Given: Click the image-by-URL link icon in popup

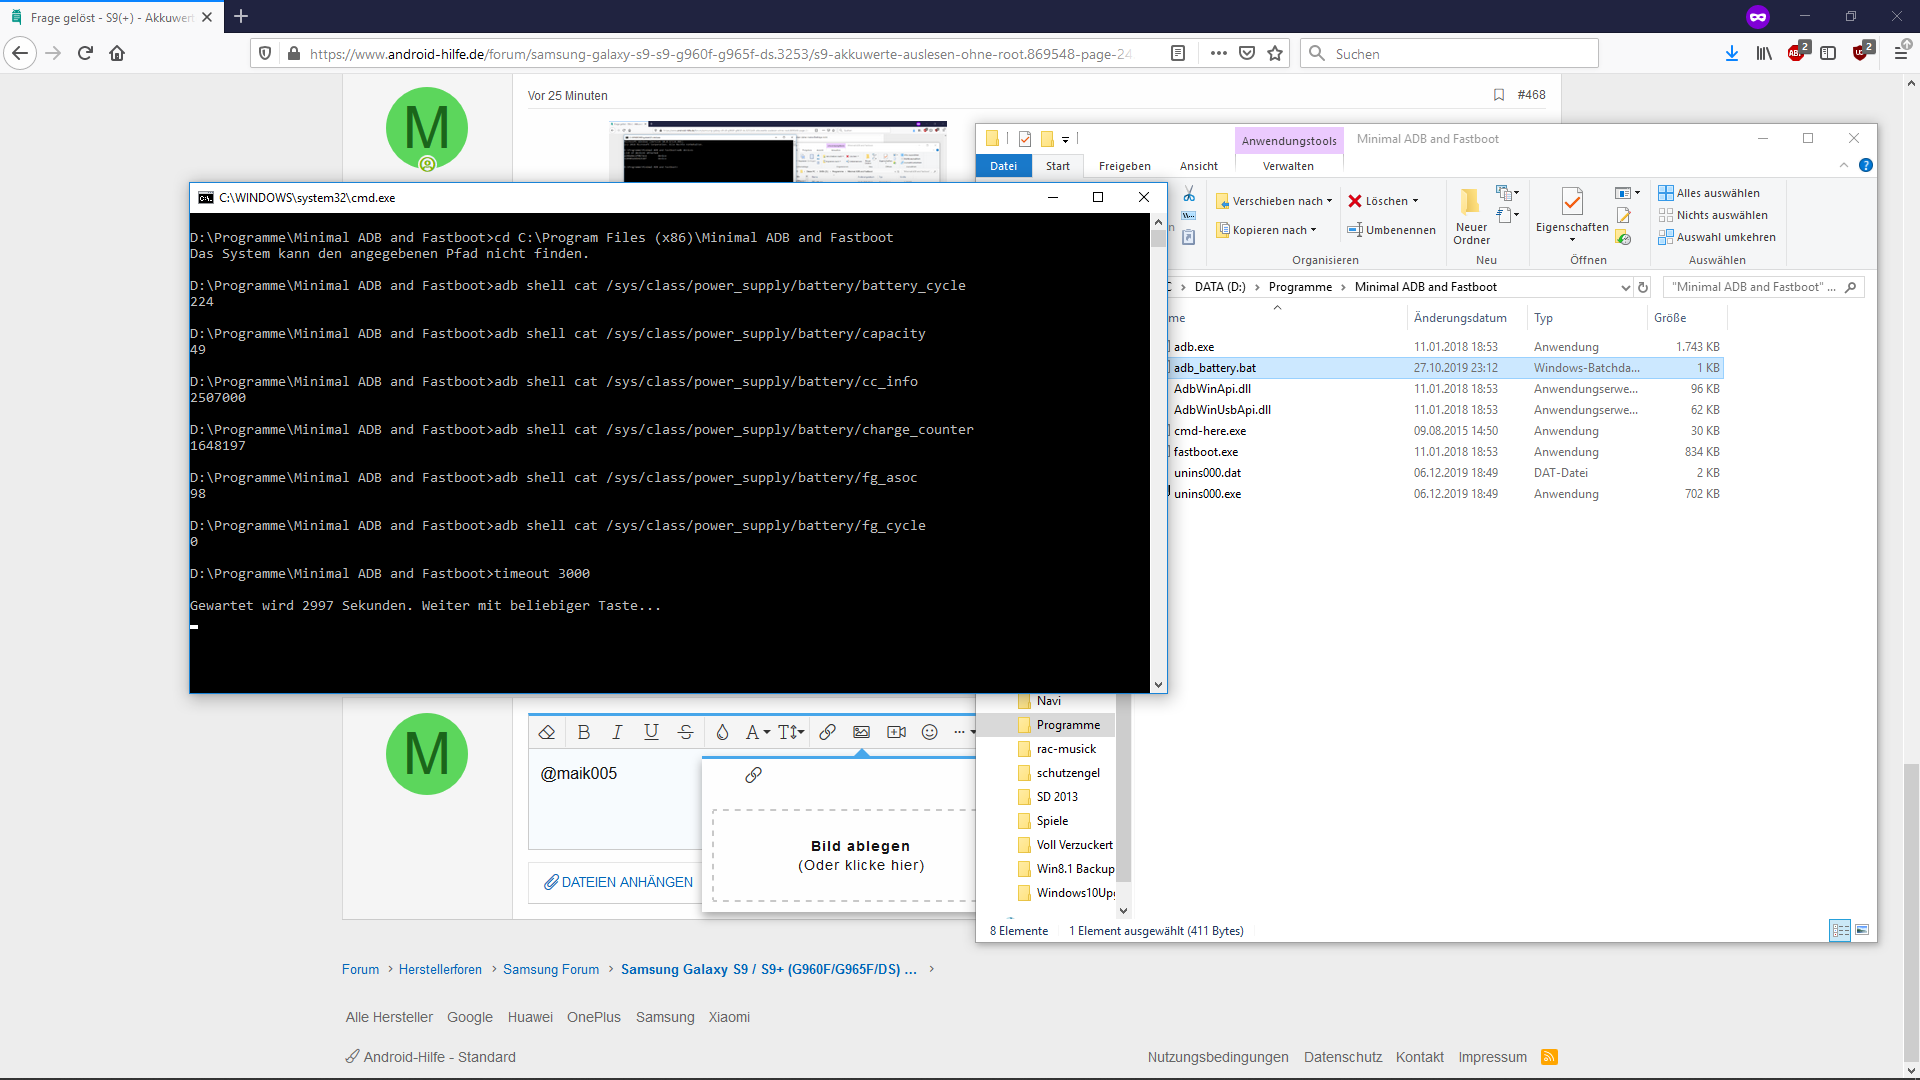Looking at the screenshot, I should coord(753,775).
